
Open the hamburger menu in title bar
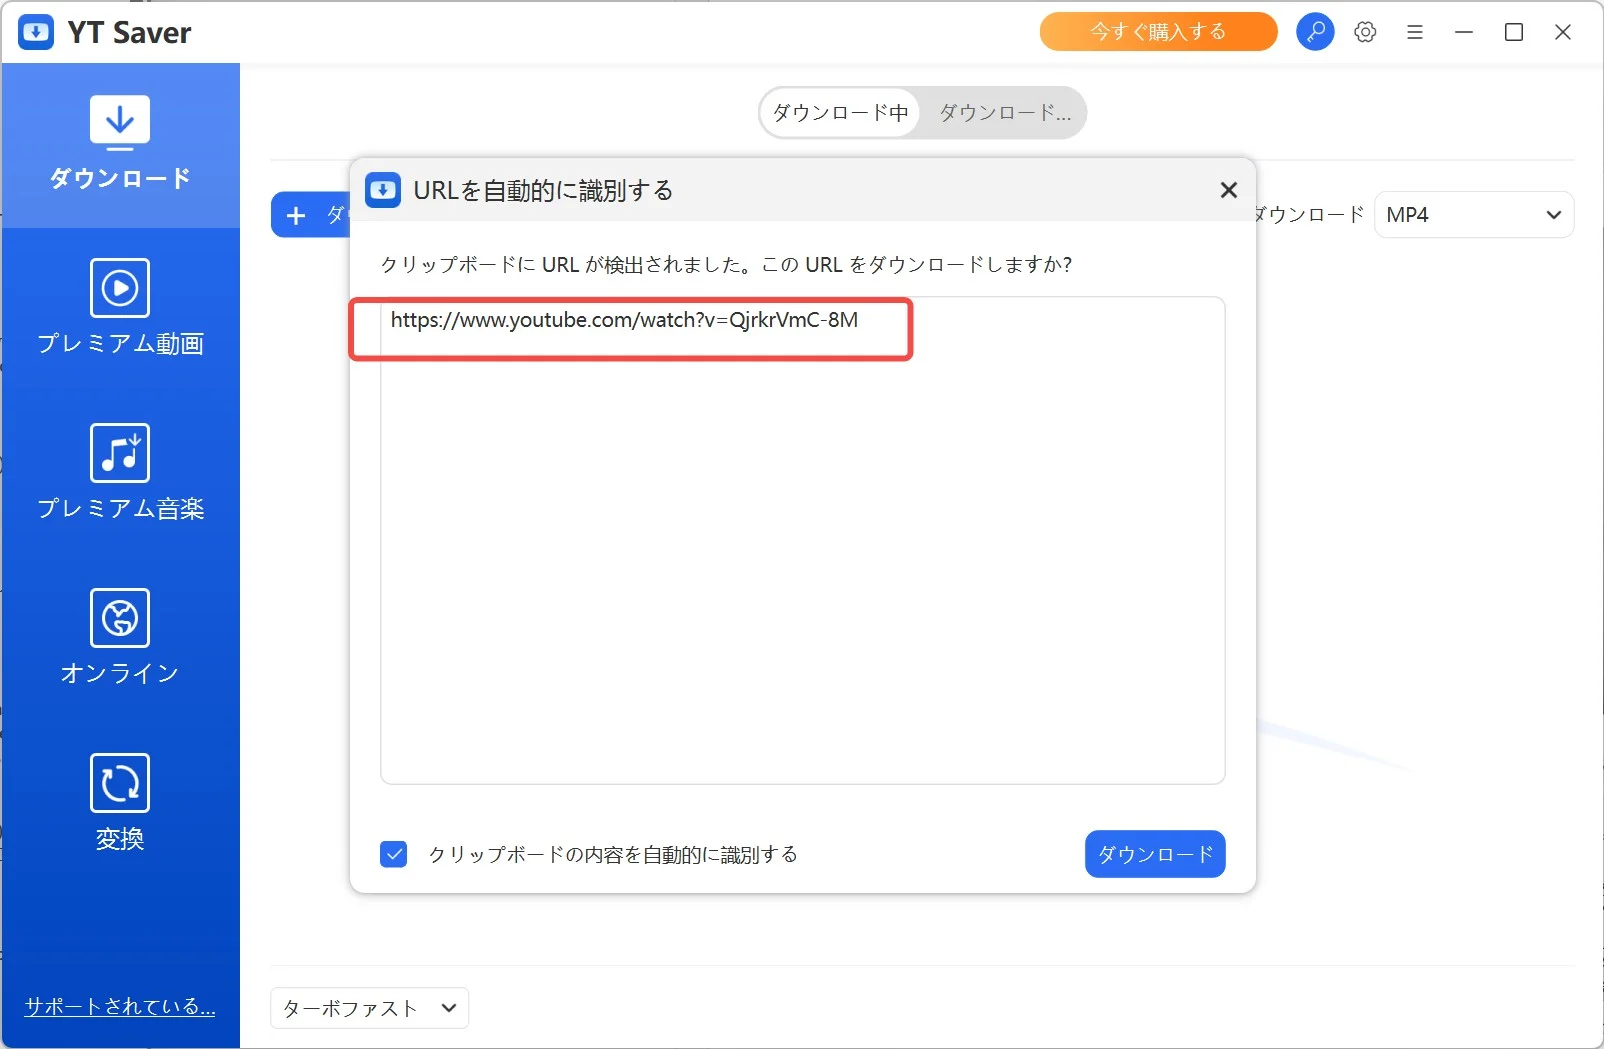(x=1415, y=32)
